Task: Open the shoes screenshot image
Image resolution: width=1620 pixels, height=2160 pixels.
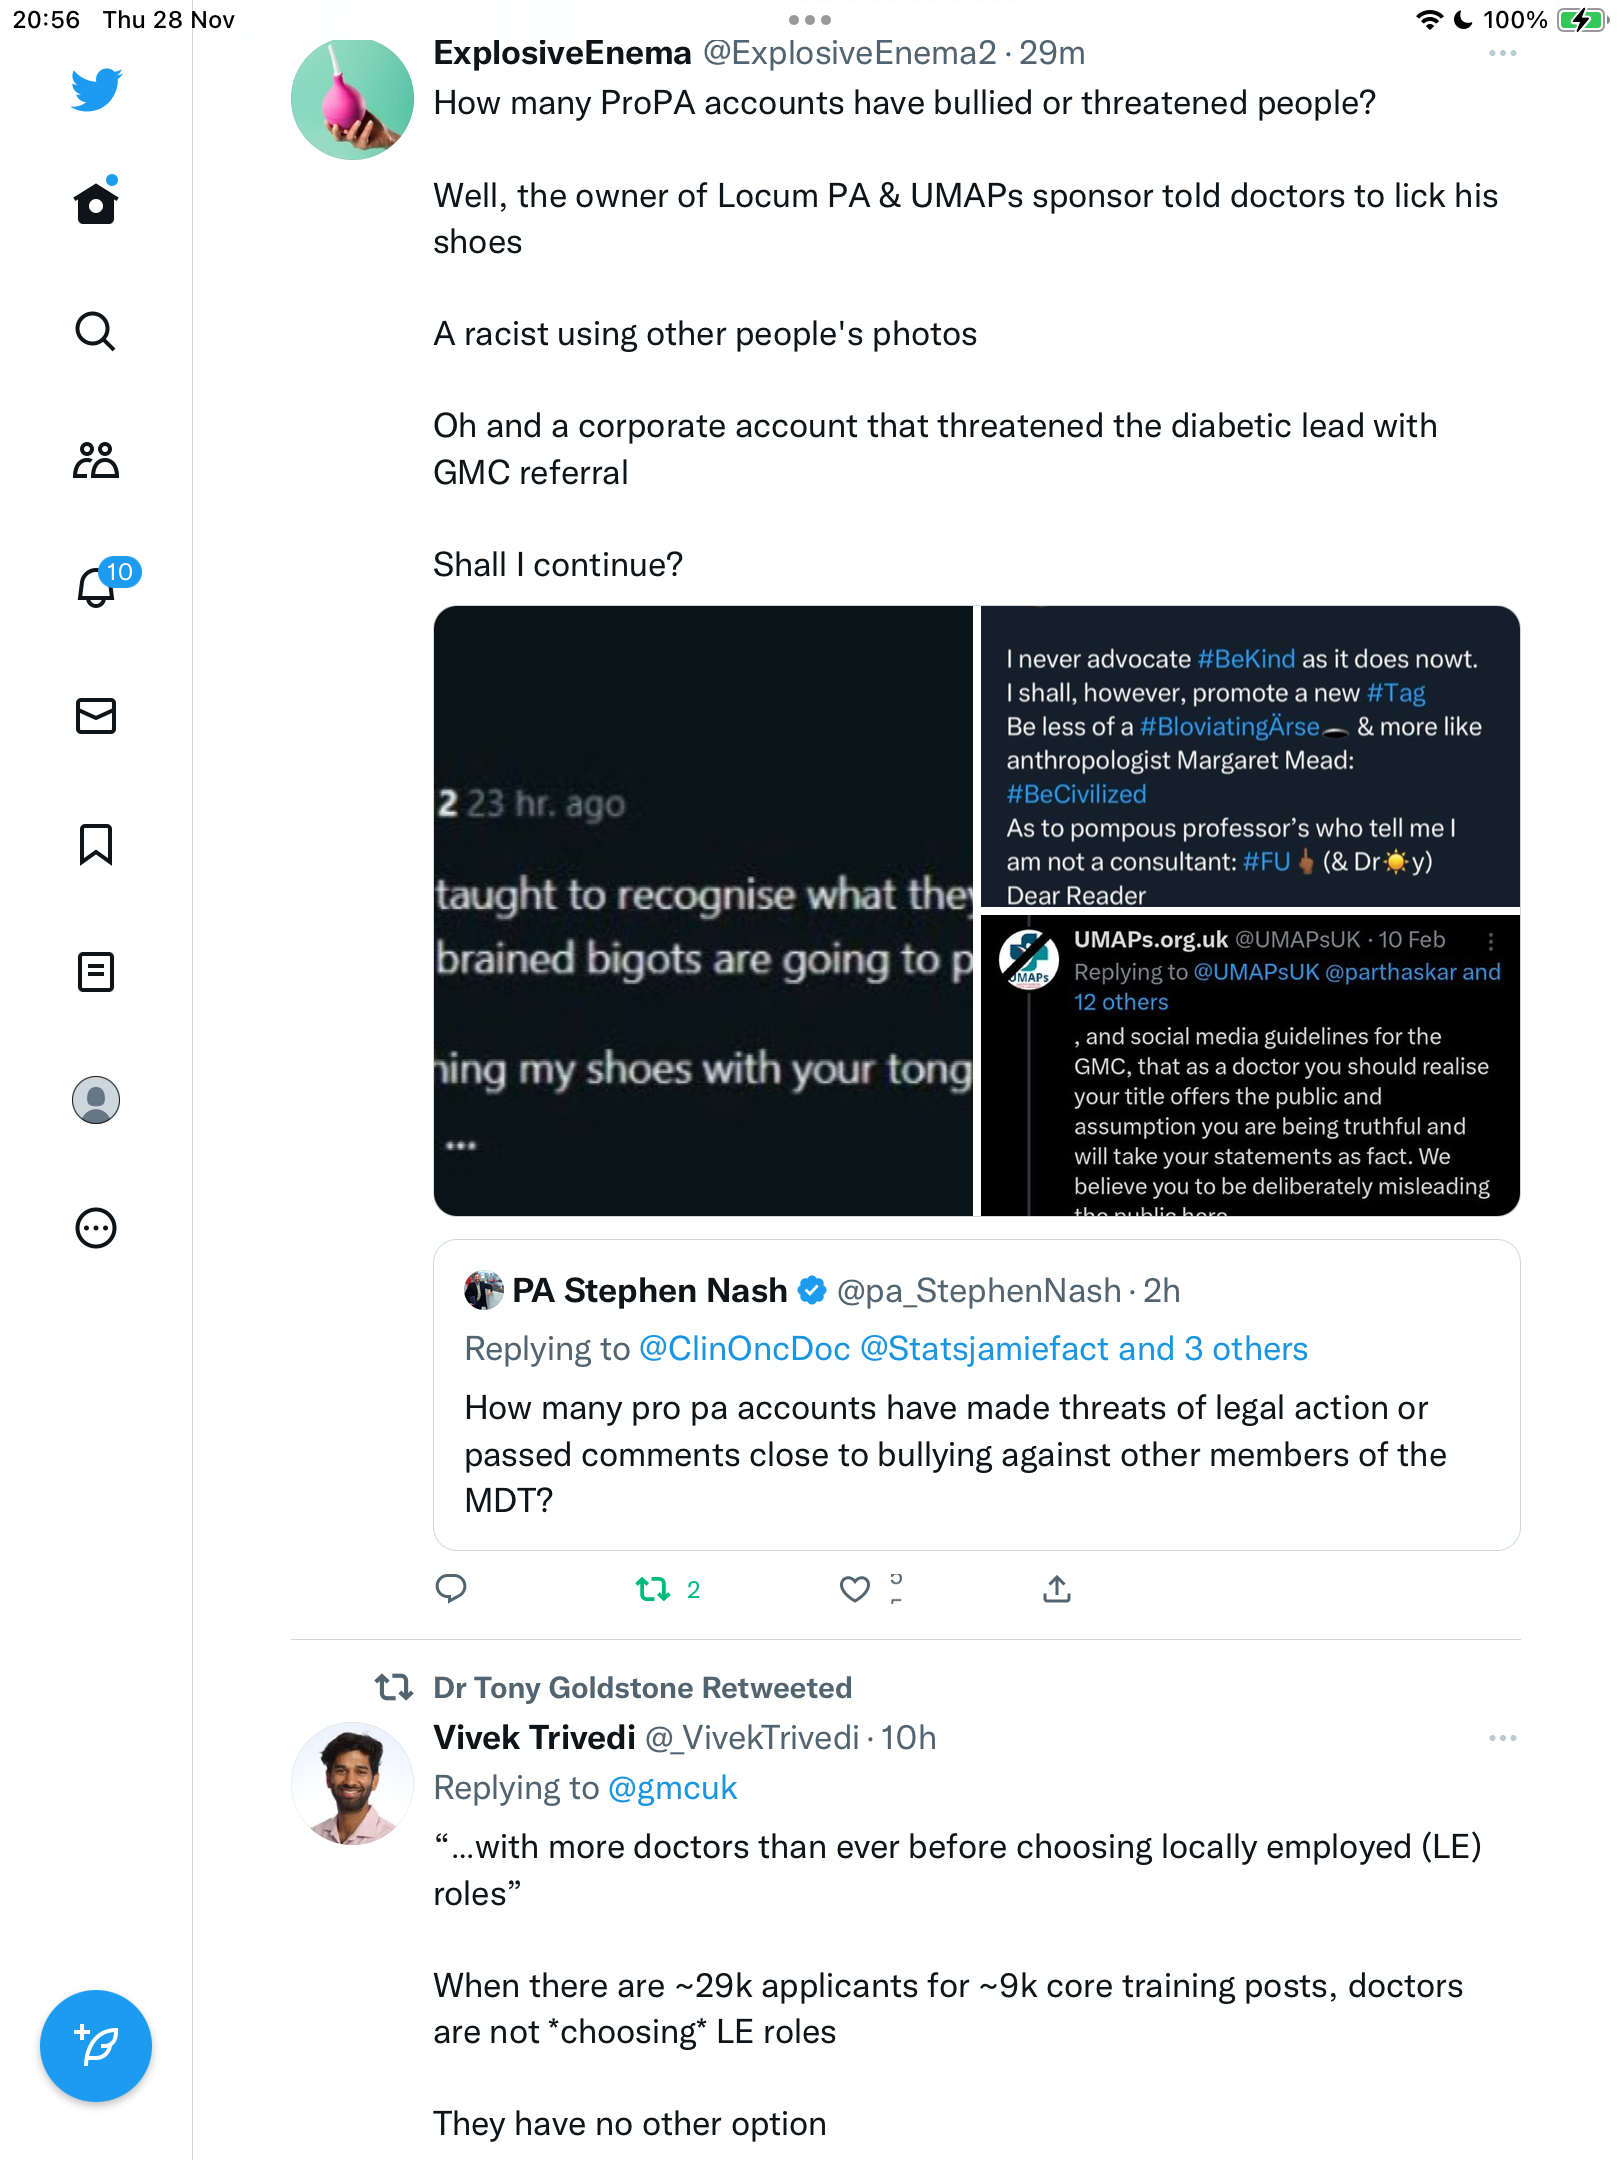Action: pyautogui.click(x=703, y=911)
